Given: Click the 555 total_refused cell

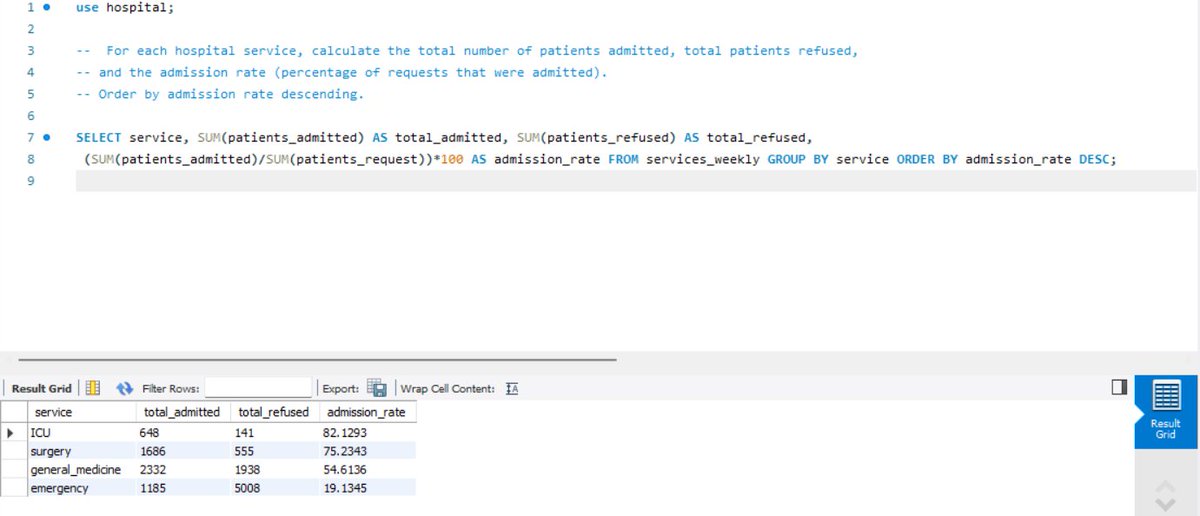Looking at the screenshot, I should pyautogui.click(x=274, y=451).
